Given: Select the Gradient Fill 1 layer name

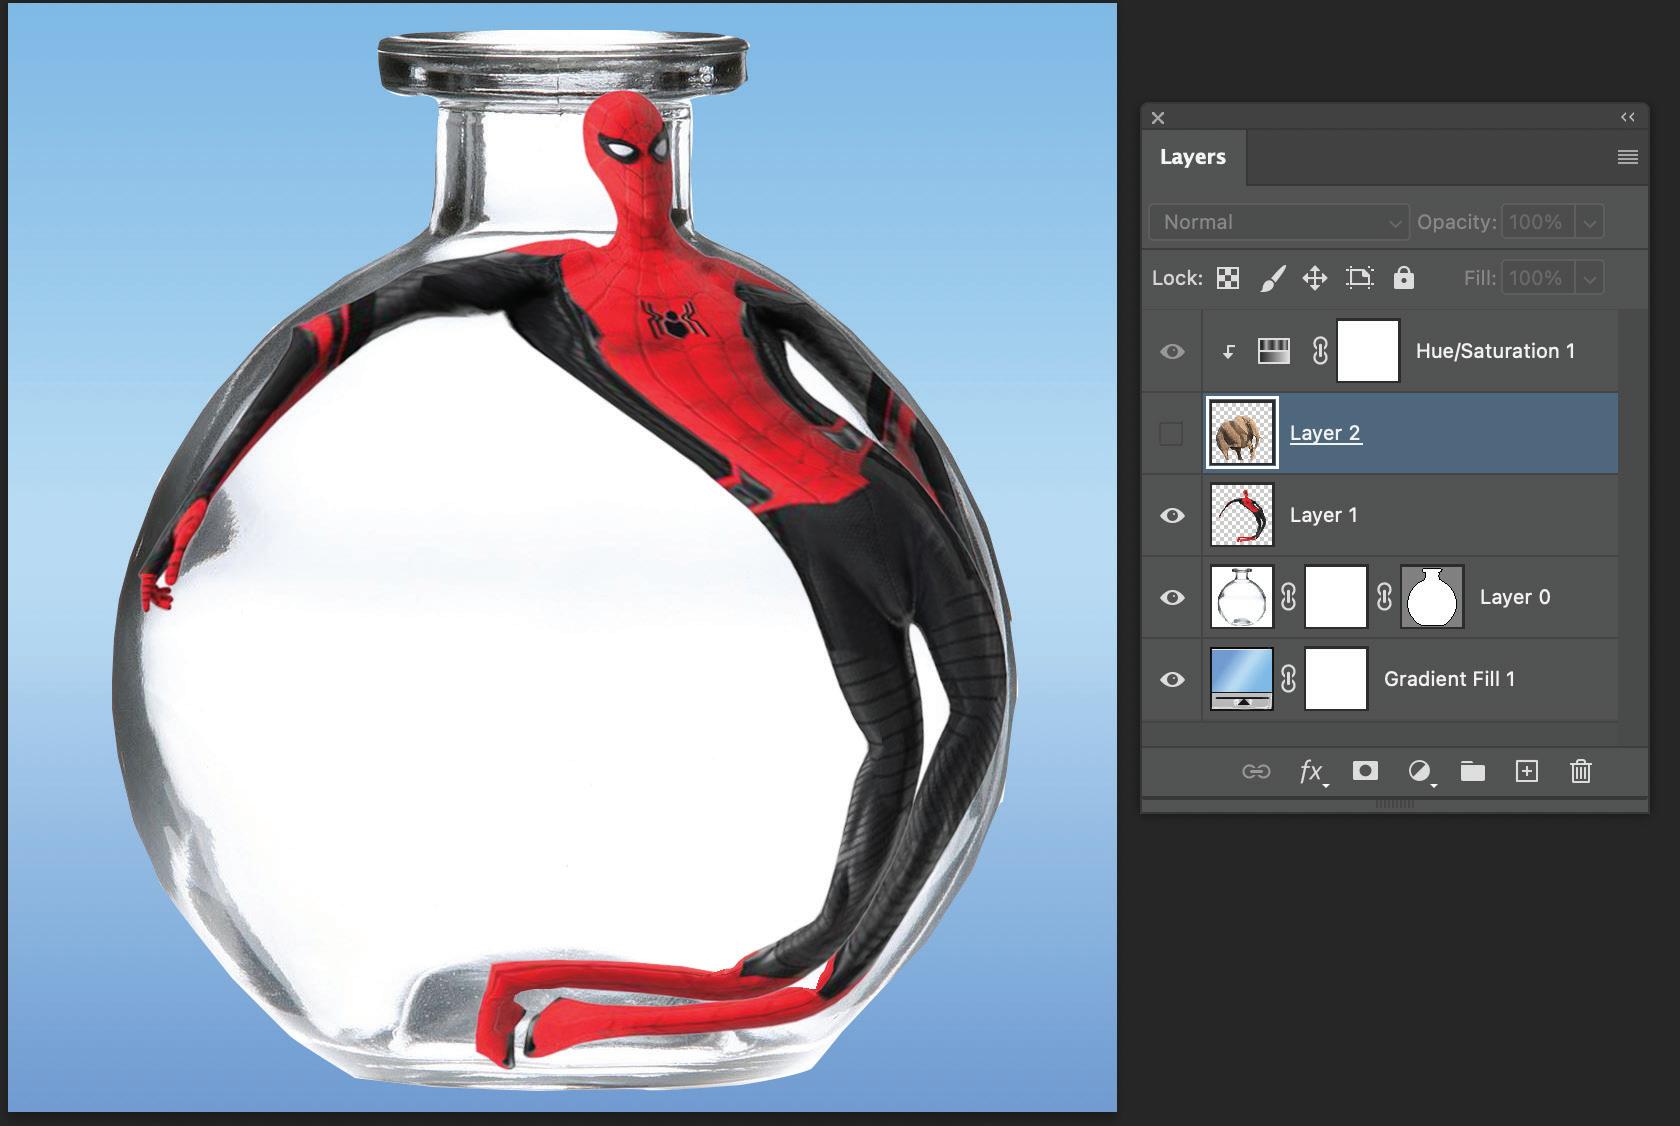Looking at the screenshot, I should tap(1449, 679).
